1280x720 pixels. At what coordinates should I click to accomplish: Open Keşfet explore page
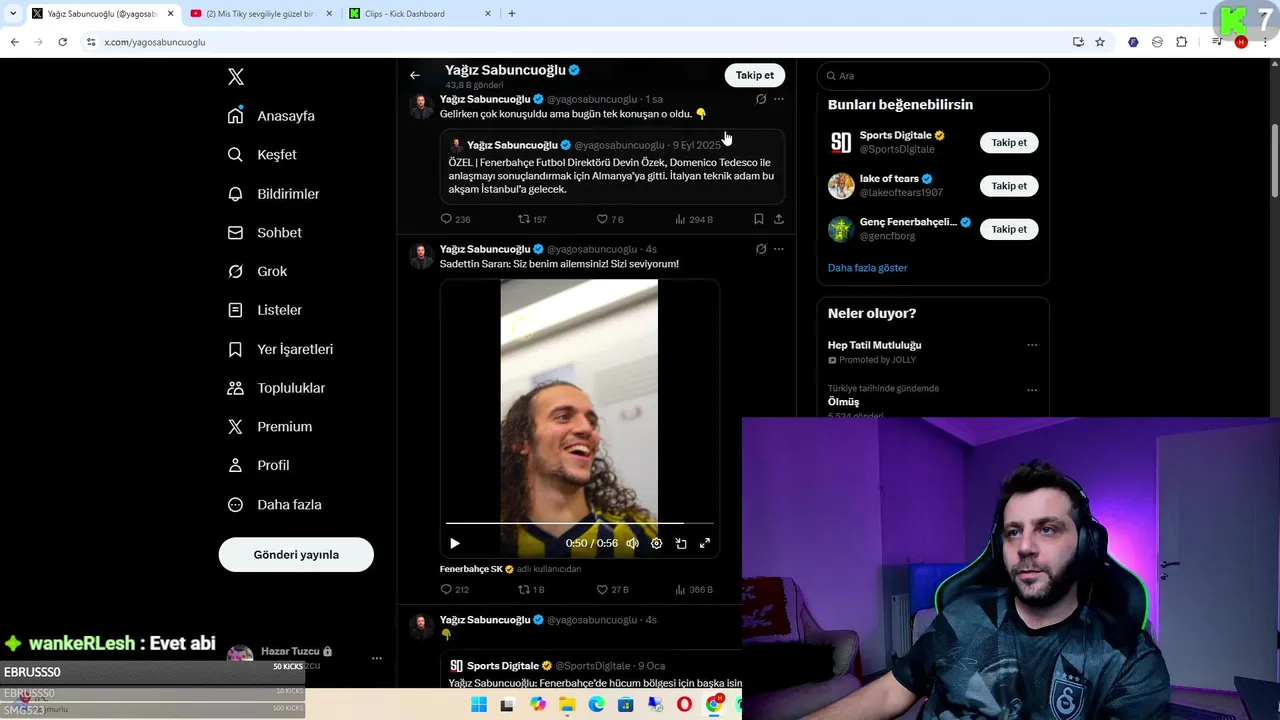pyautogui.click(x=262, y=155)
